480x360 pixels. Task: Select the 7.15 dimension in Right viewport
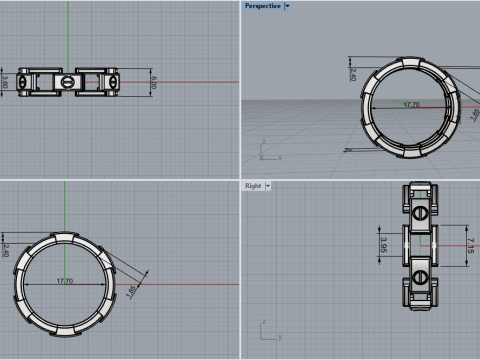point(470,246)
